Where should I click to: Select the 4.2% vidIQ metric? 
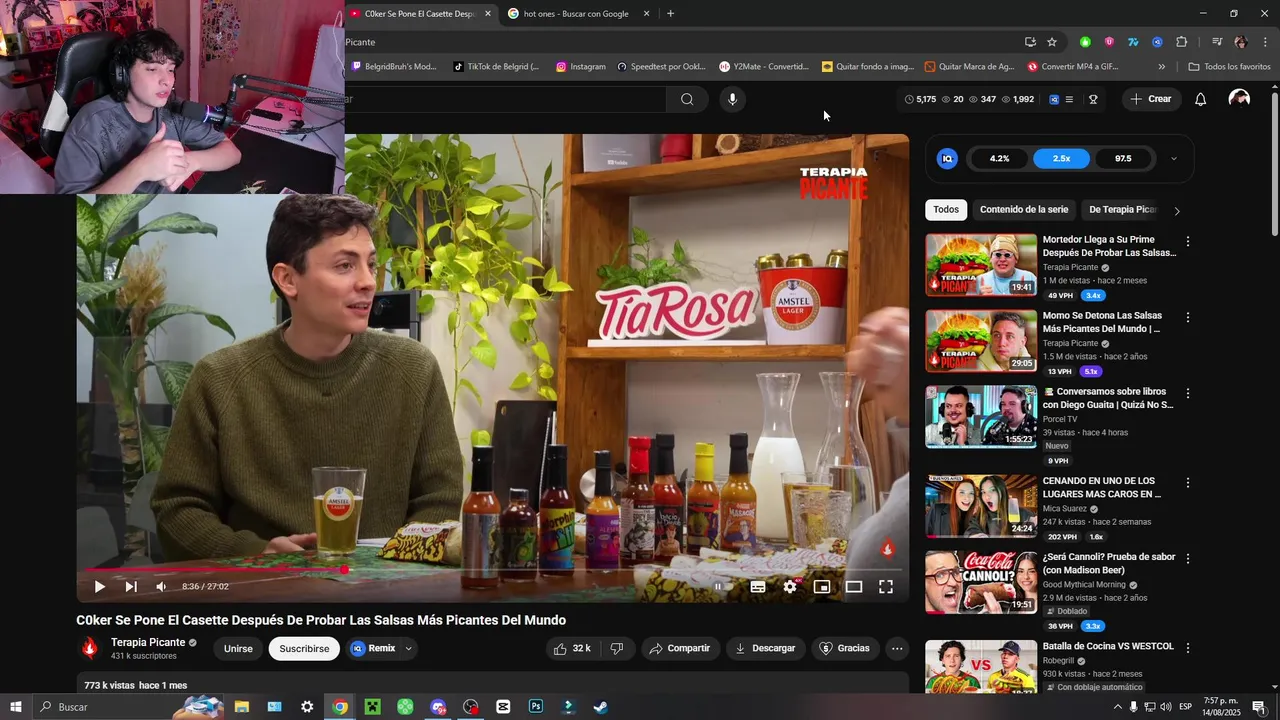pyautogui.click(x=999, y=159)
